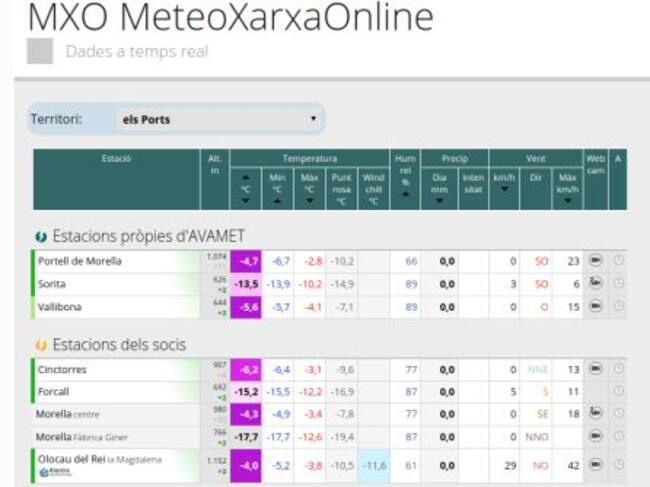Open Sorita station webcam icon
Screen dimensions: 650x487
[x=595, y=284]
